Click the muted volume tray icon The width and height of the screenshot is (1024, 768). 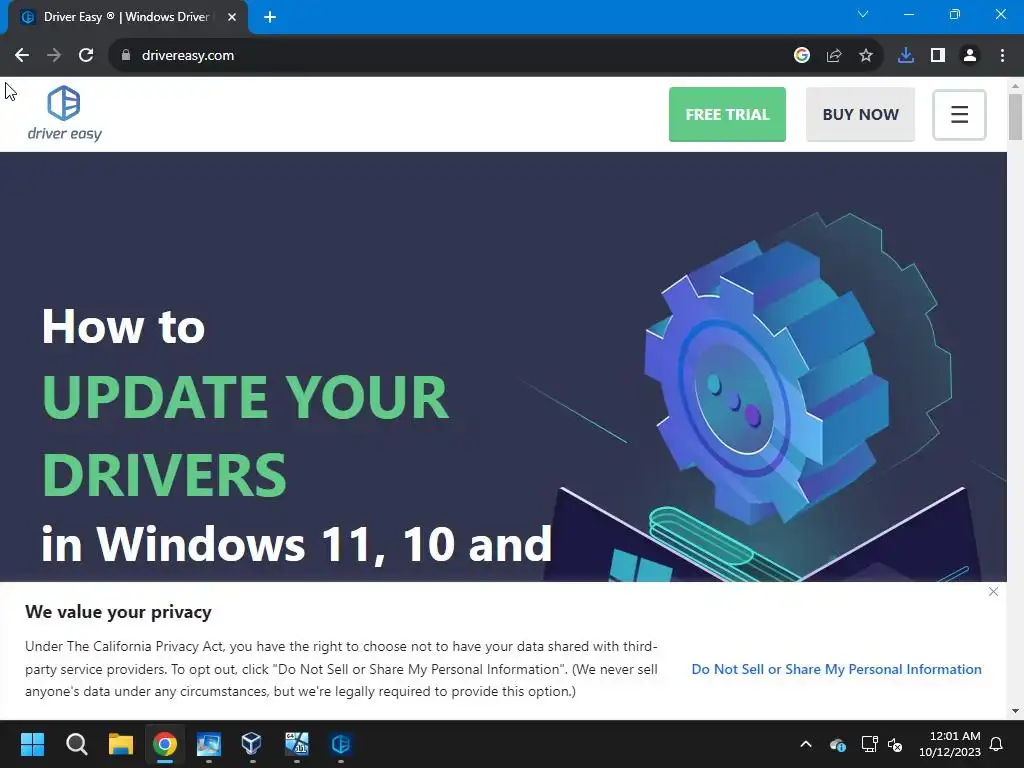(x=895, y=744)
